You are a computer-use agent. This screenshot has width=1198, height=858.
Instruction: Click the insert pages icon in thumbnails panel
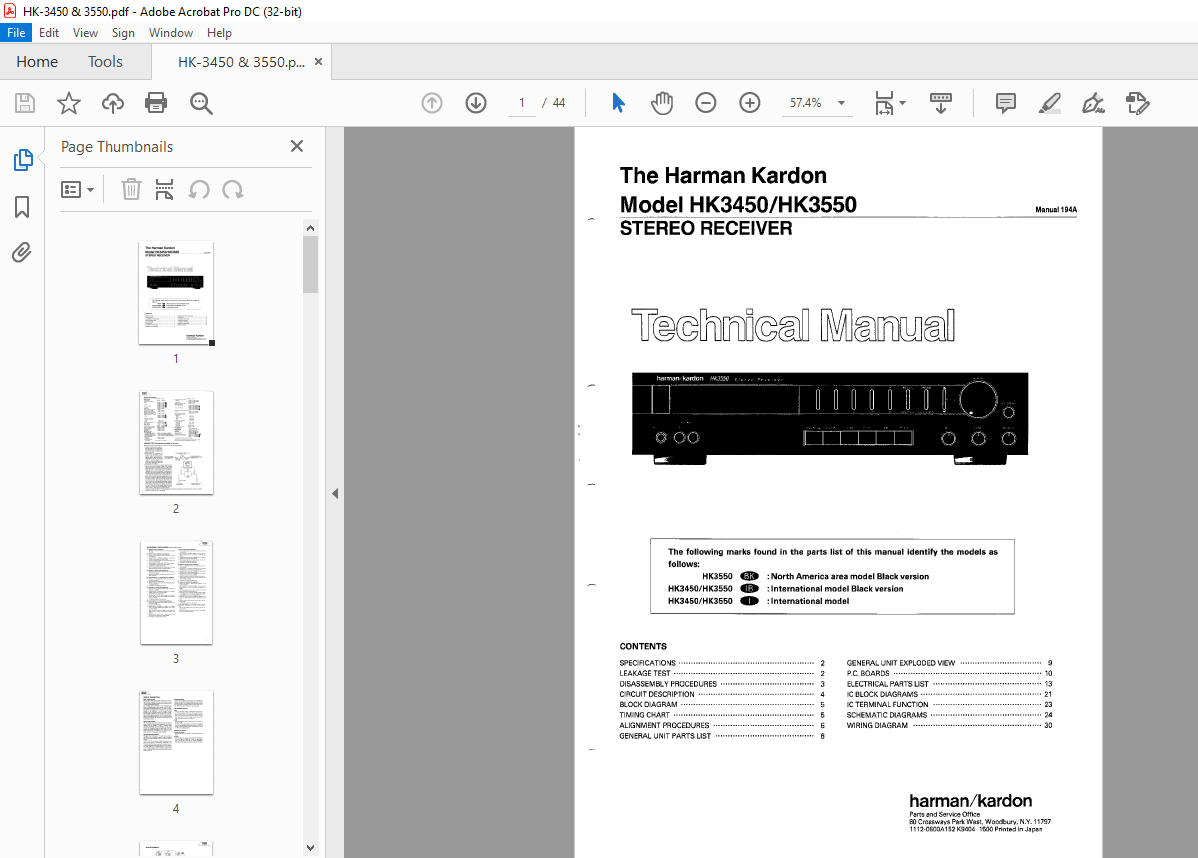click(x=164, y=189)
